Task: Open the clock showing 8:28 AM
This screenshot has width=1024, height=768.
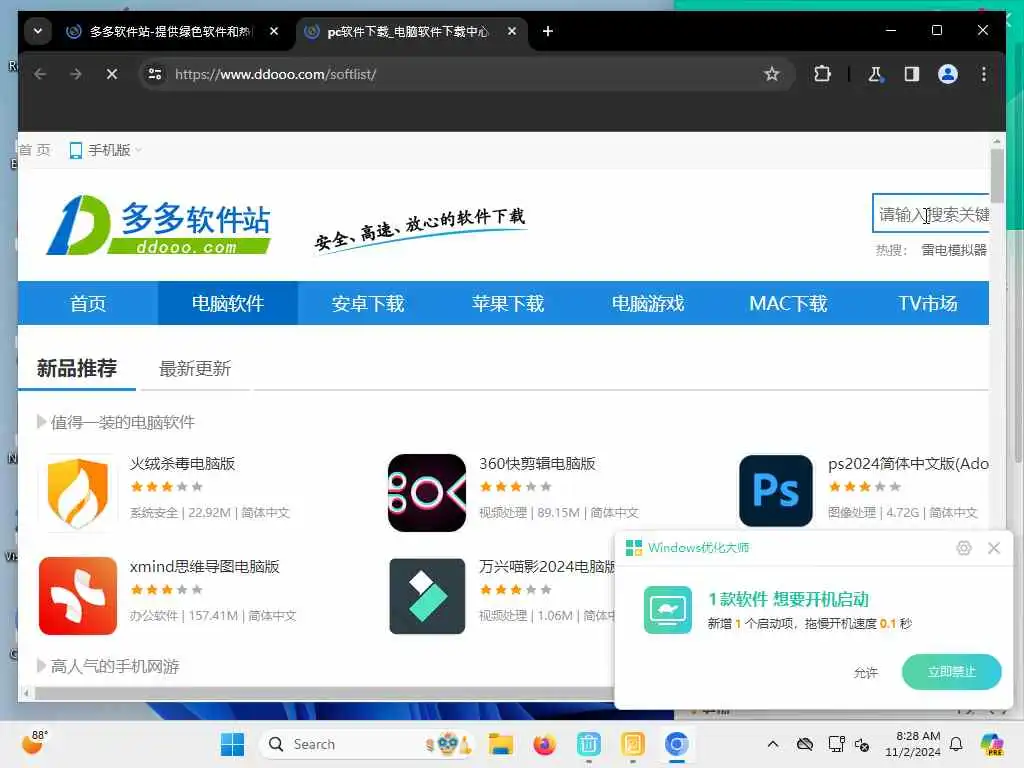Action: [x=912, y=744]
